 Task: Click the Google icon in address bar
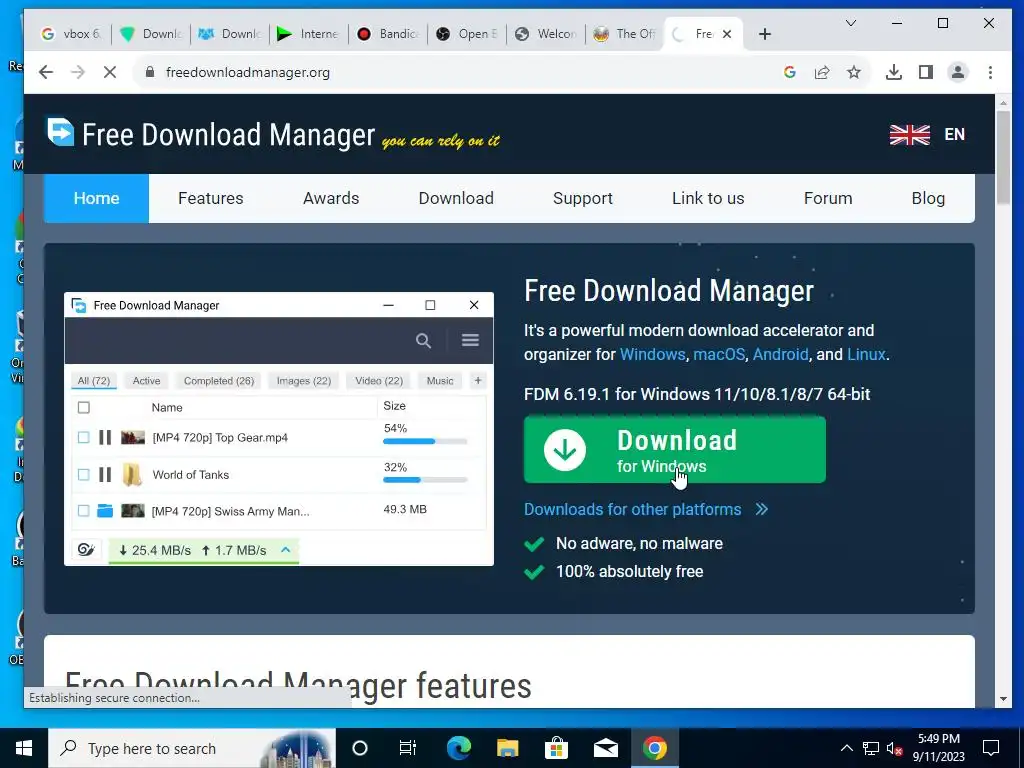point(790,72)
